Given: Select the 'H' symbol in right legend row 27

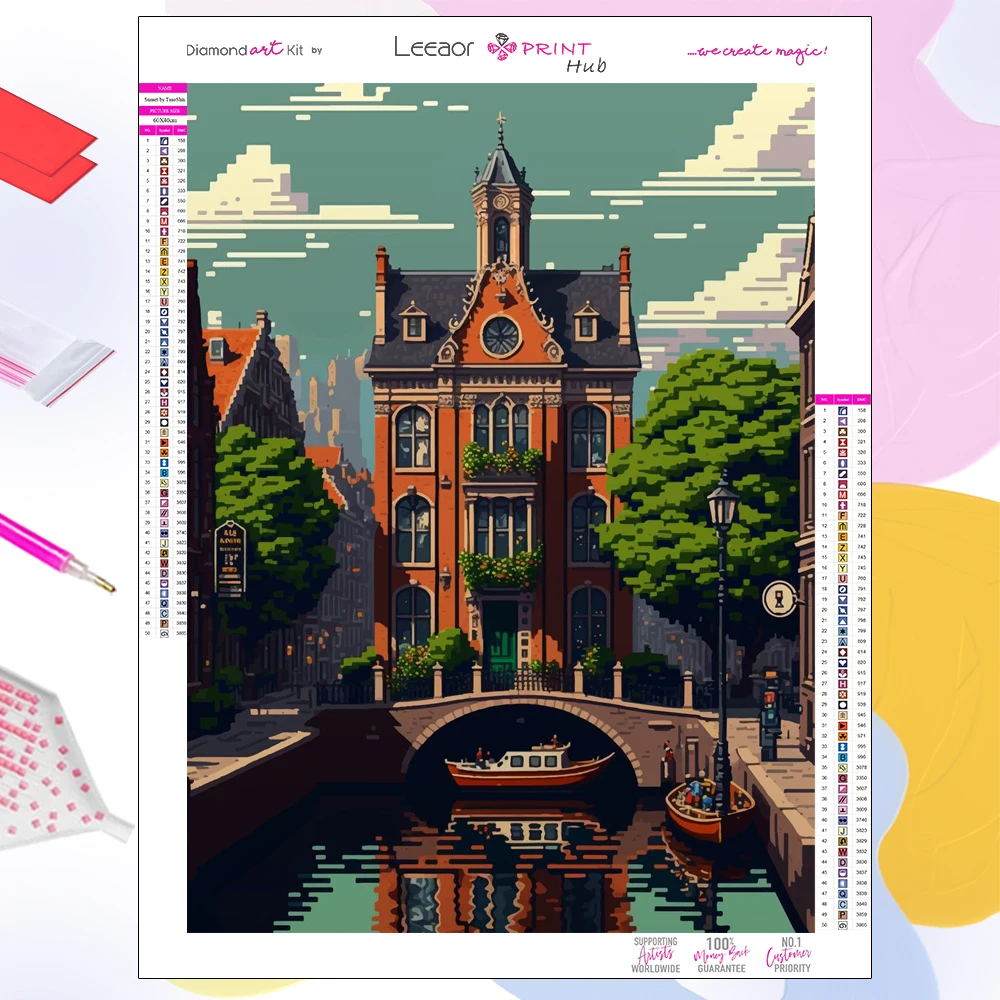Looking at the screenshot, I should point(842,684).
